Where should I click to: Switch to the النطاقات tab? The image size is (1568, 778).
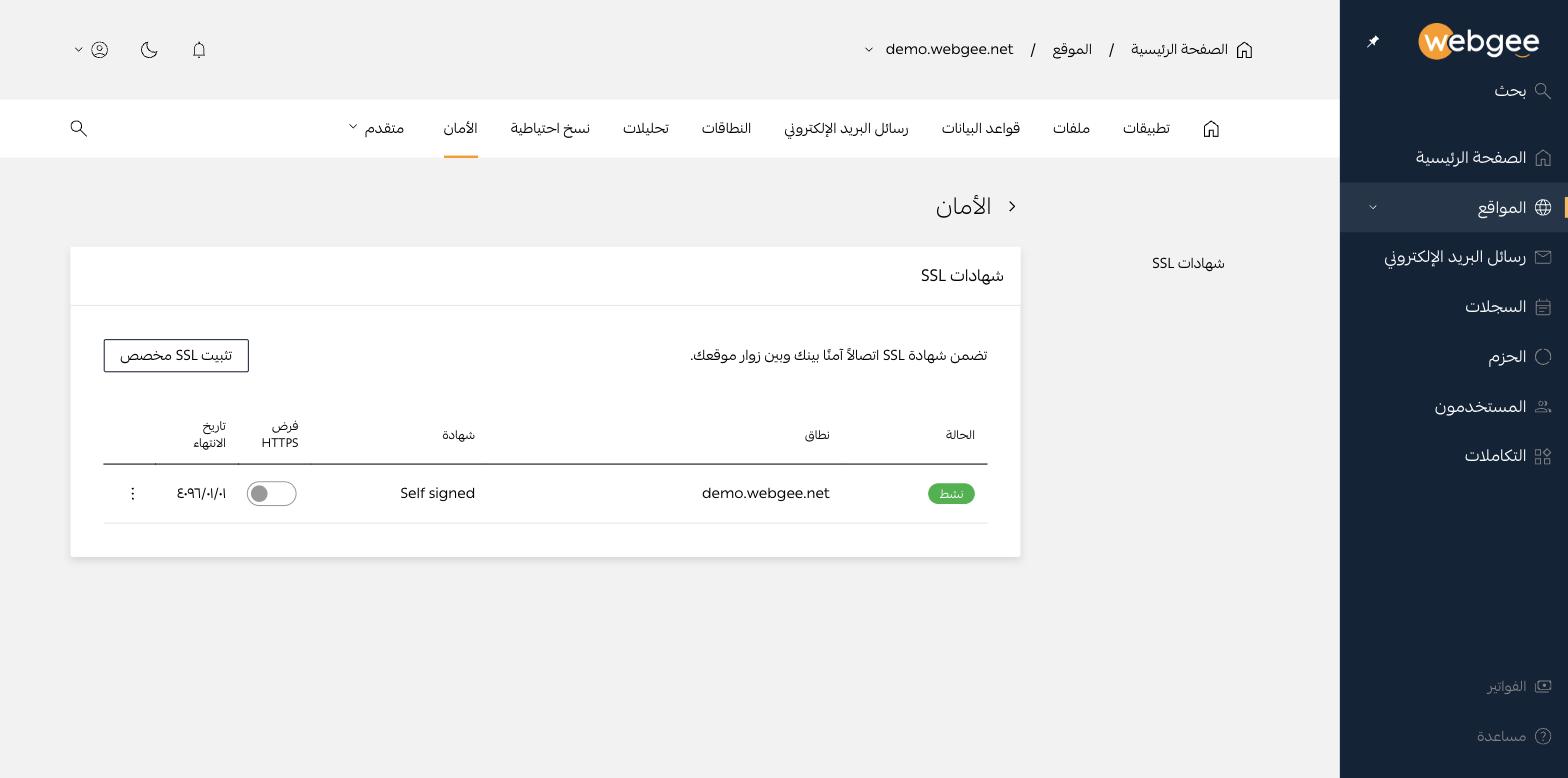726,129
